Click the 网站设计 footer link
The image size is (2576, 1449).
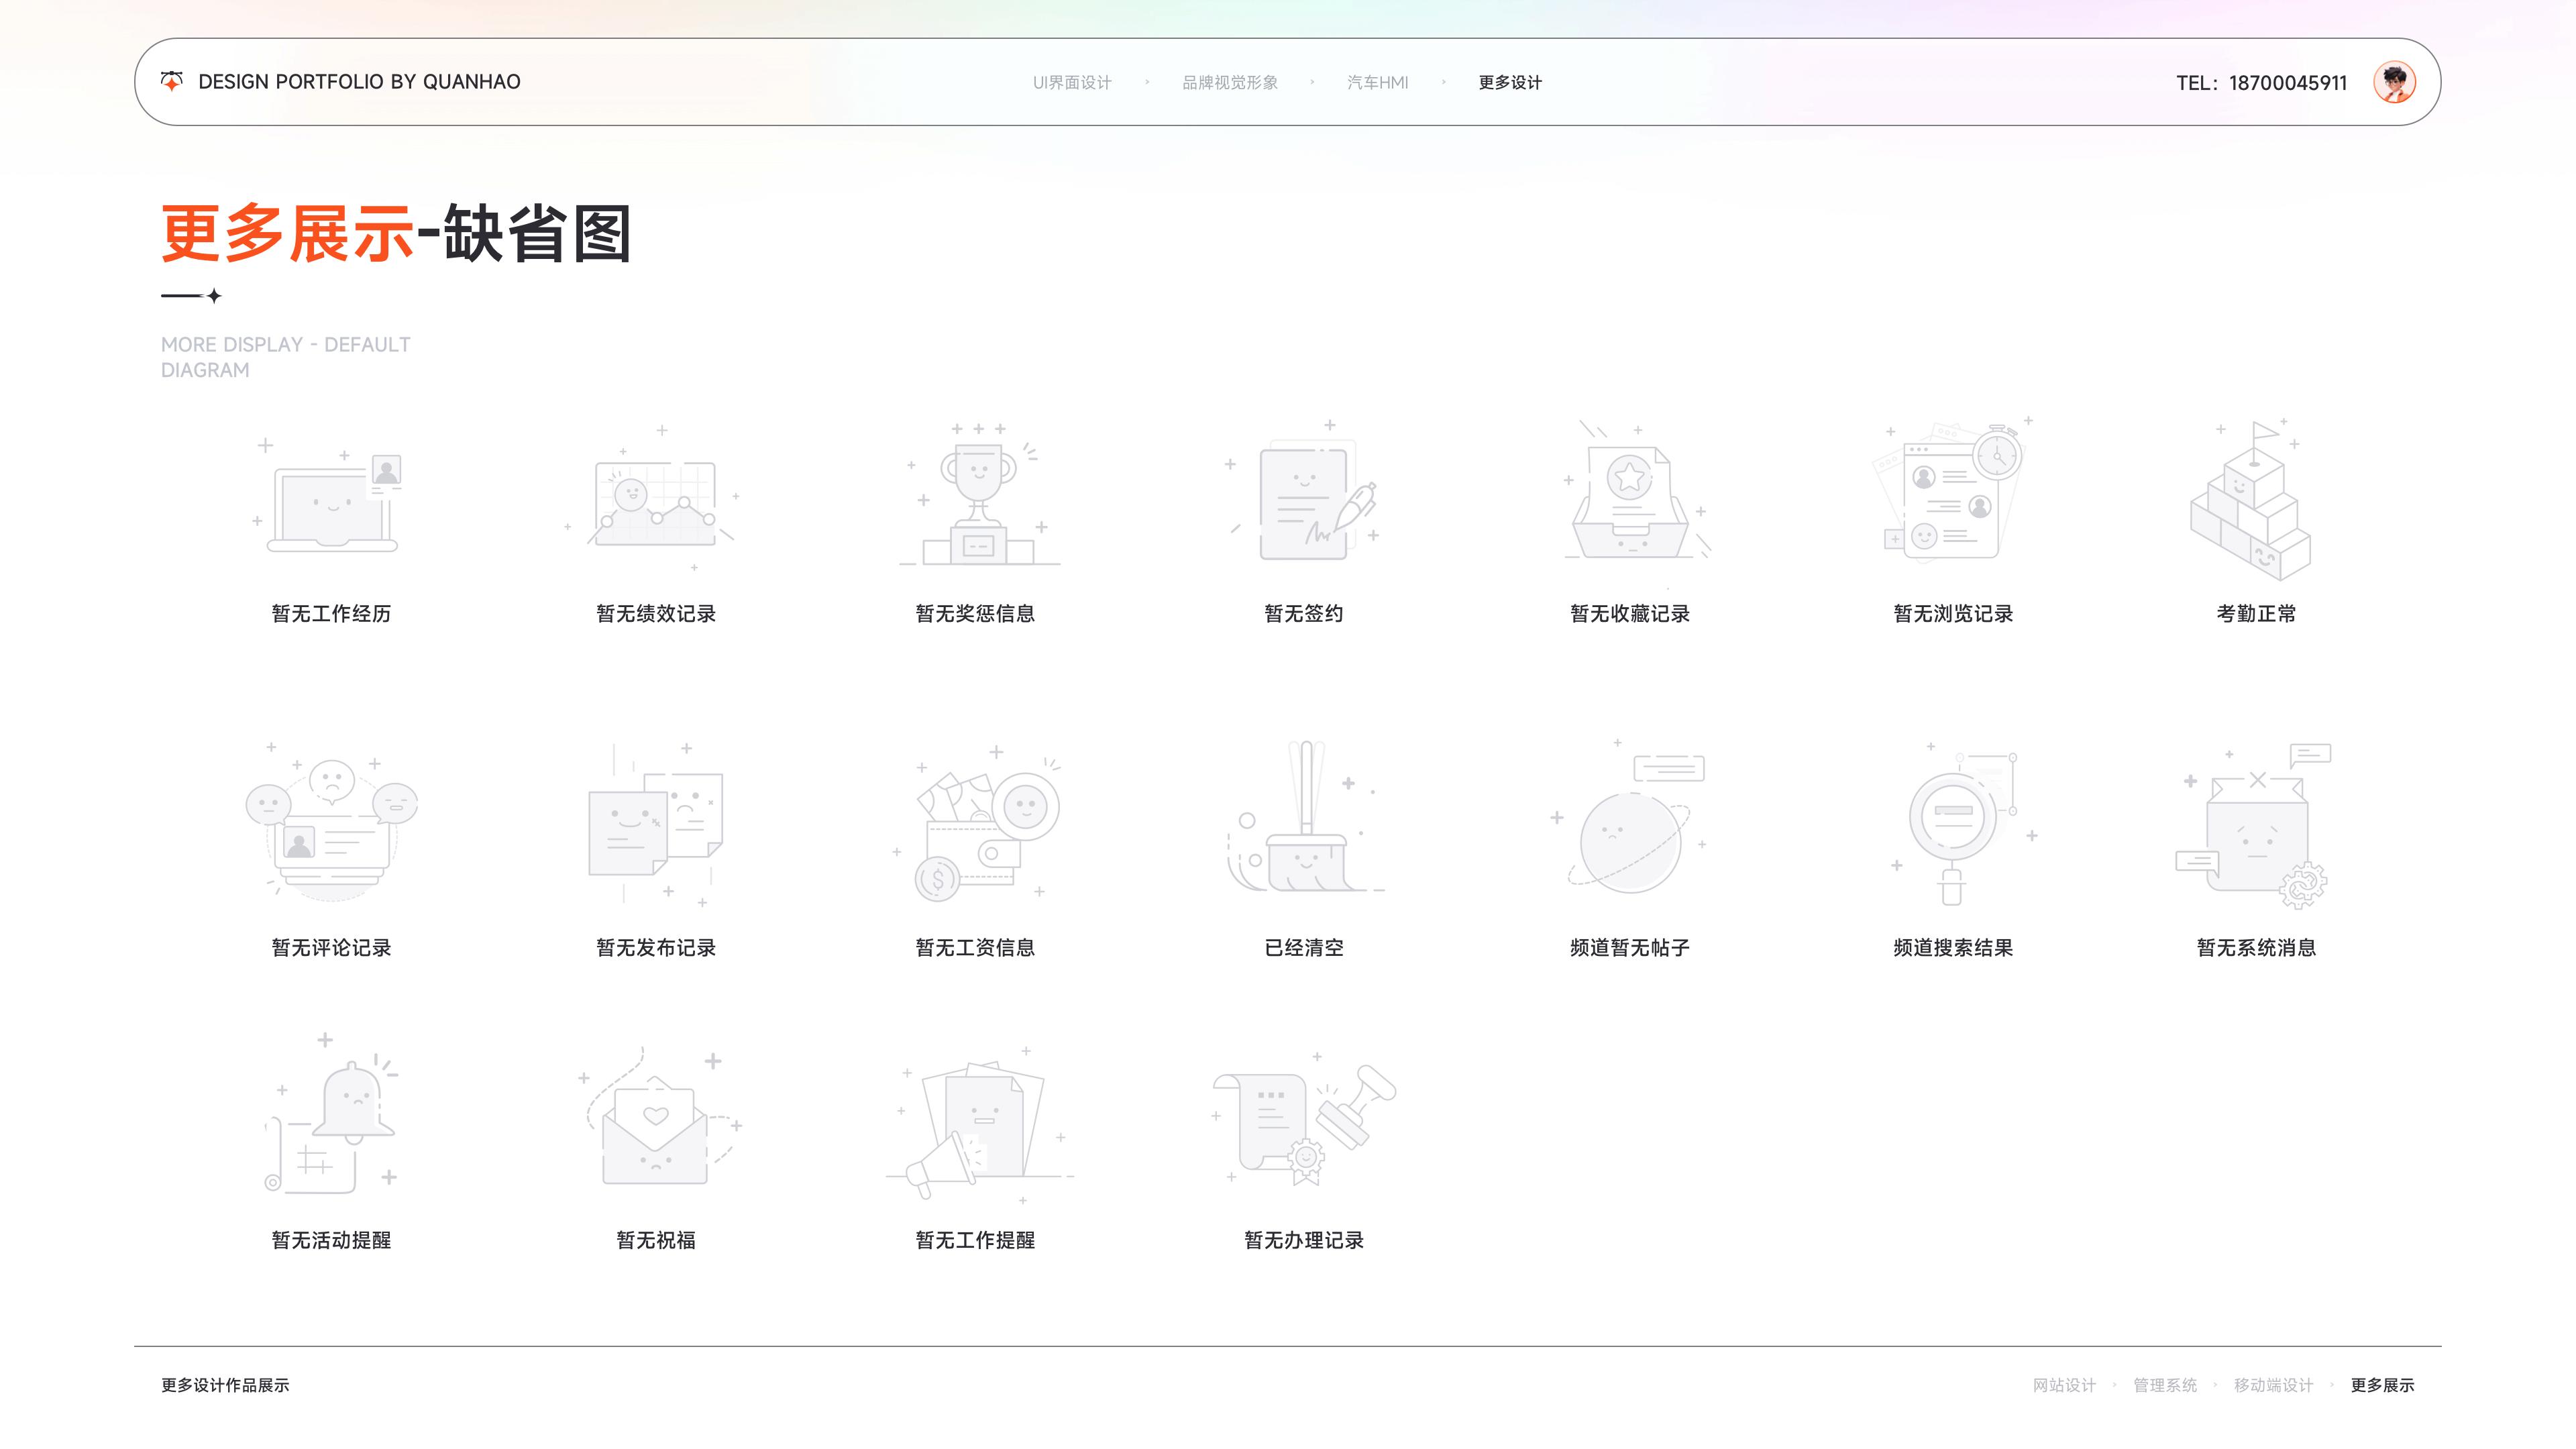[x=2064, y=1385]
